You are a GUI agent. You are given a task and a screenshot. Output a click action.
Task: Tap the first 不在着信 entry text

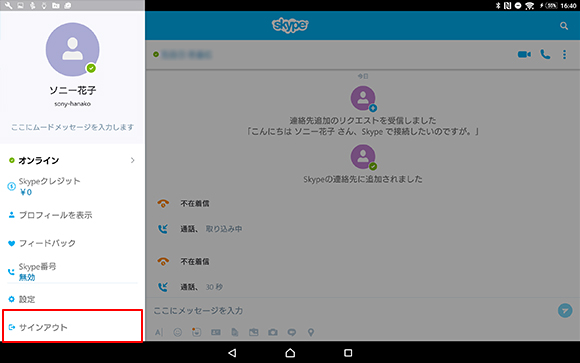[195, 203]
